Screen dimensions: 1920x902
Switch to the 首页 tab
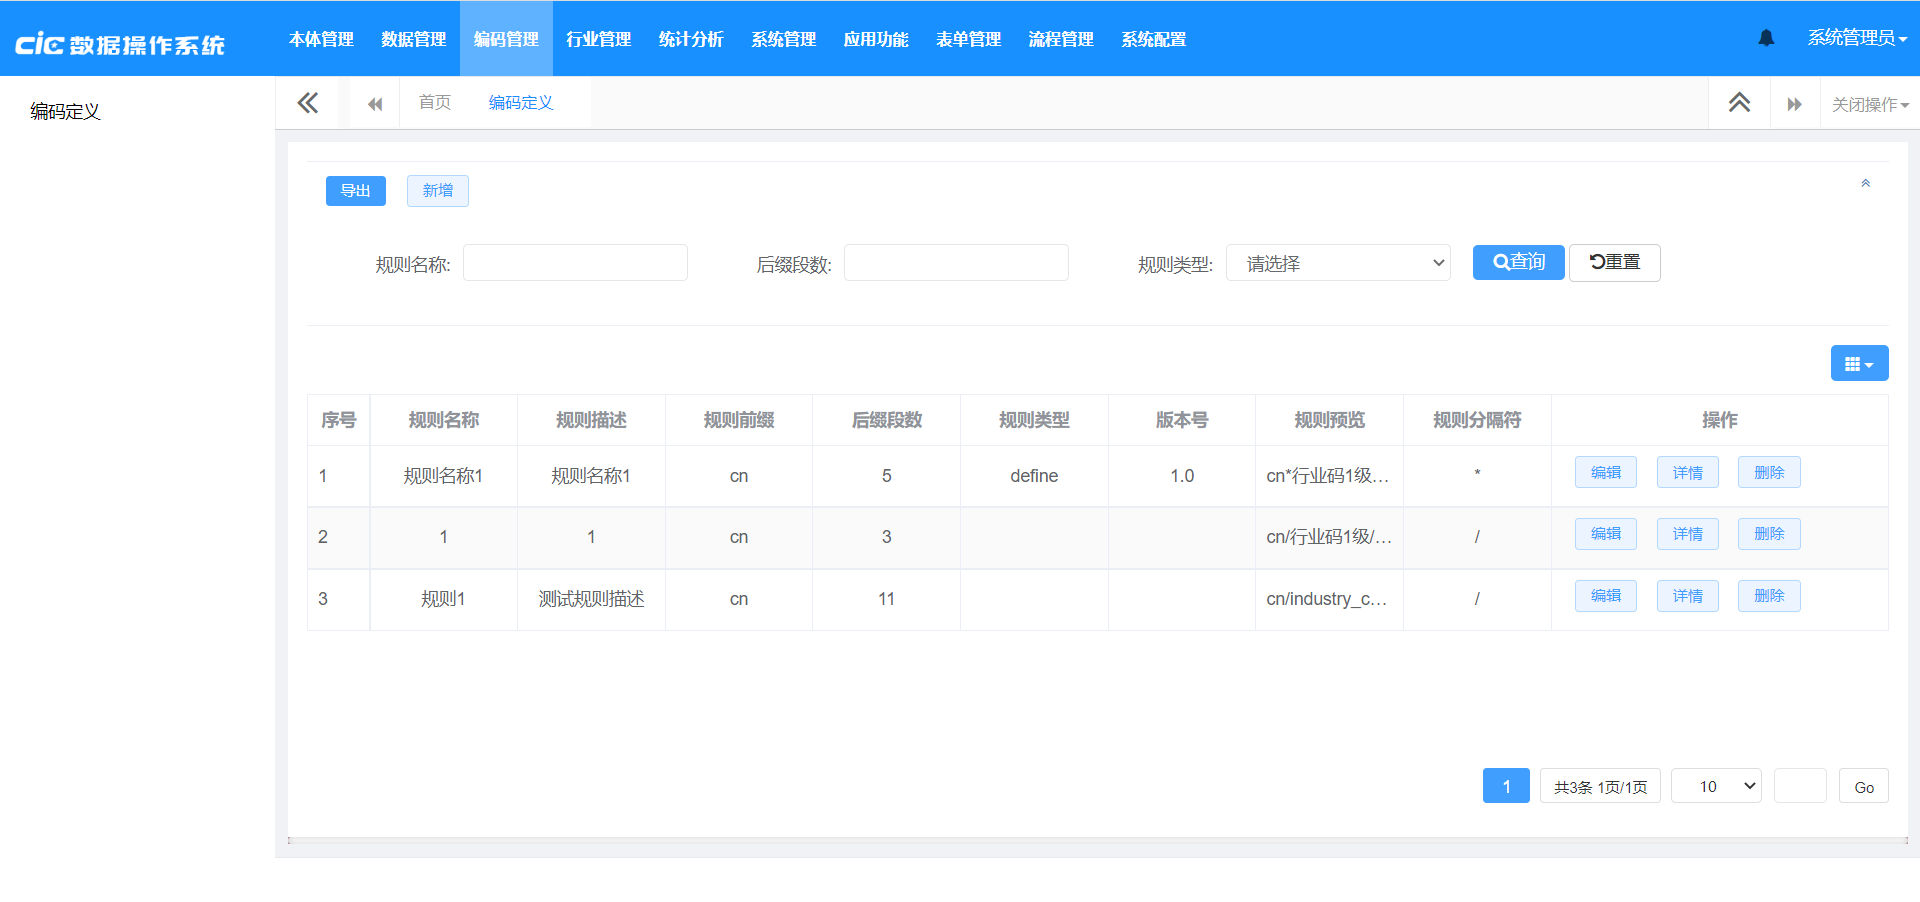pos(434,103)
